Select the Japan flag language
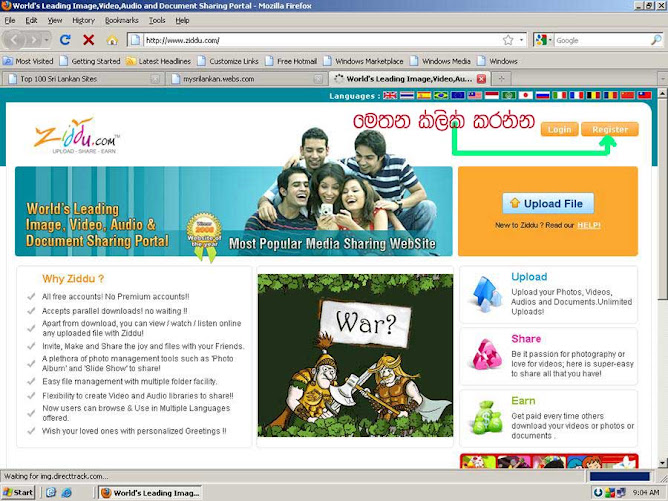 pyautogui.click(x=526, y=95)
